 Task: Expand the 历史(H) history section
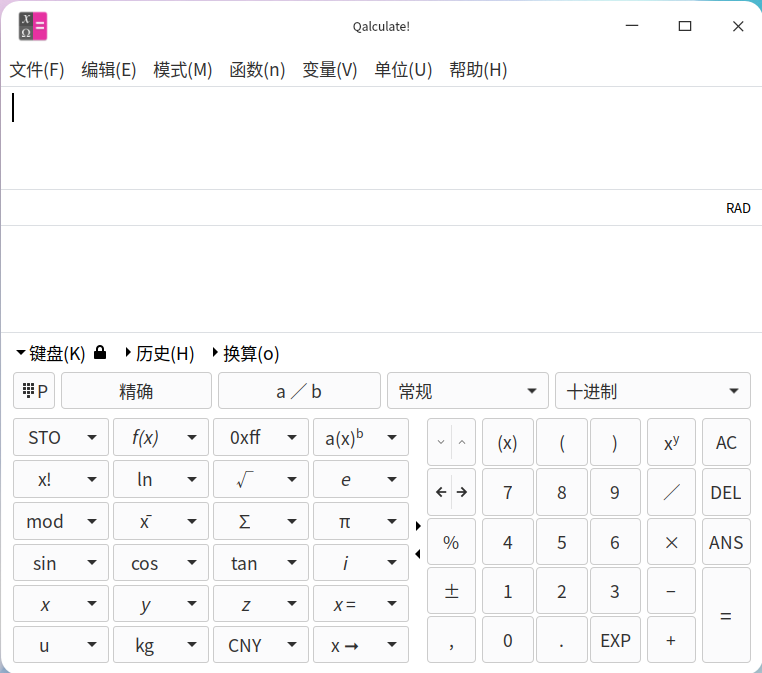160,353
